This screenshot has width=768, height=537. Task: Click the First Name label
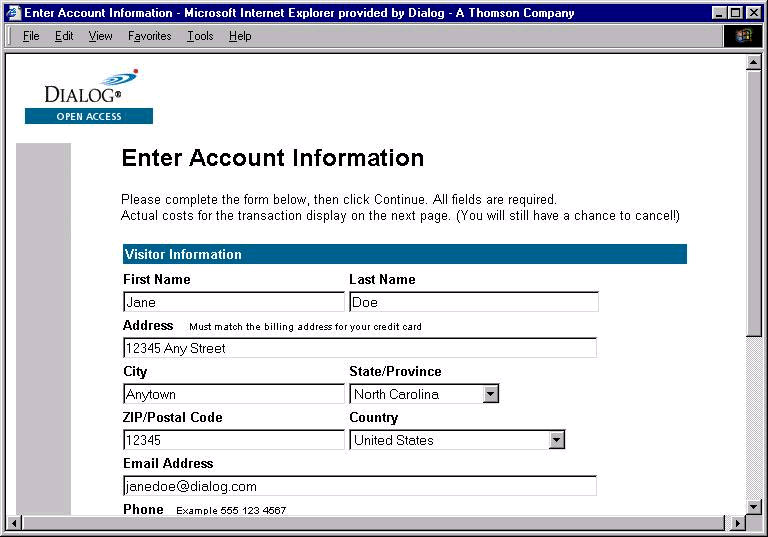157,279
